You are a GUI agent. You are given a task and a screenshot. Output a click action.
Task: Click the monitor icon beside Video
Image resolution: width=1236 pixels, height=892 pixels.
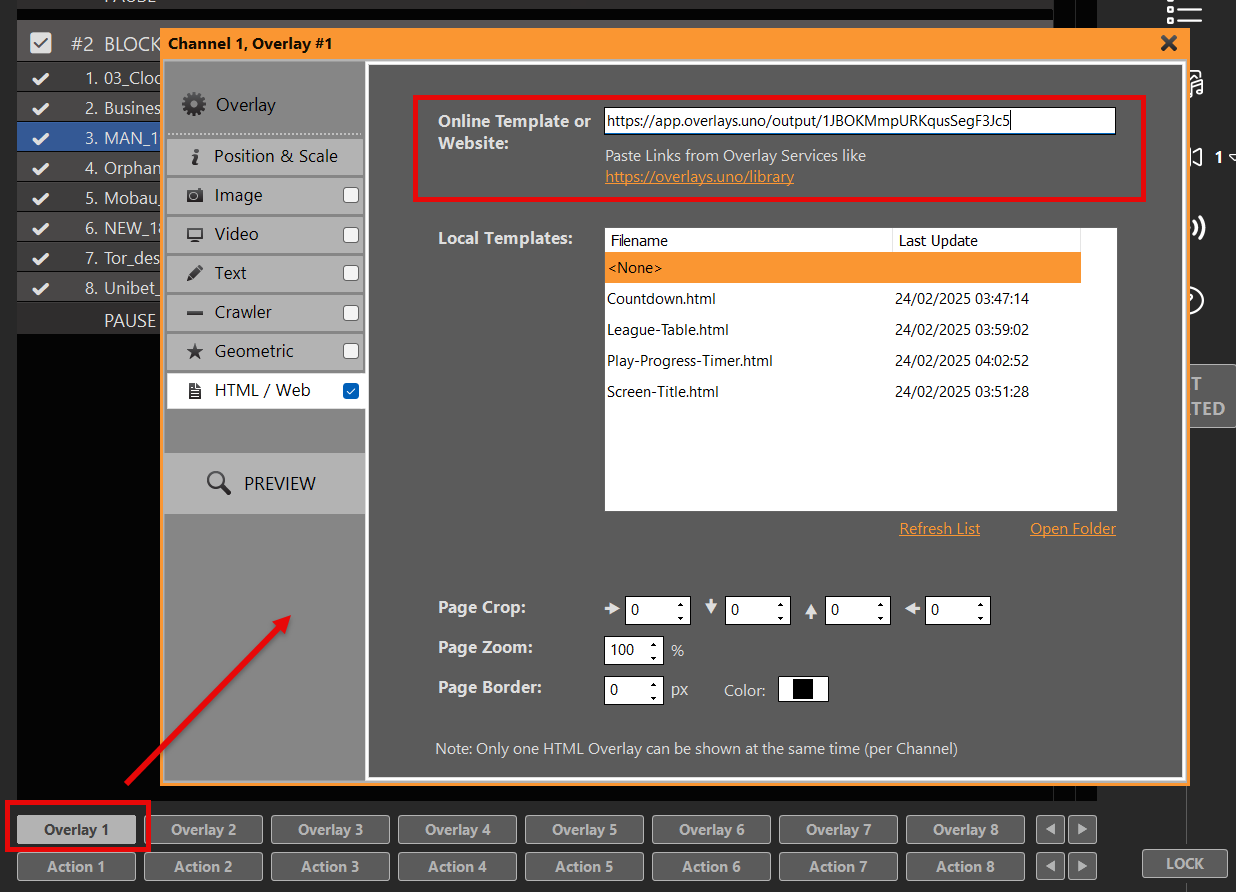(195, 235)
